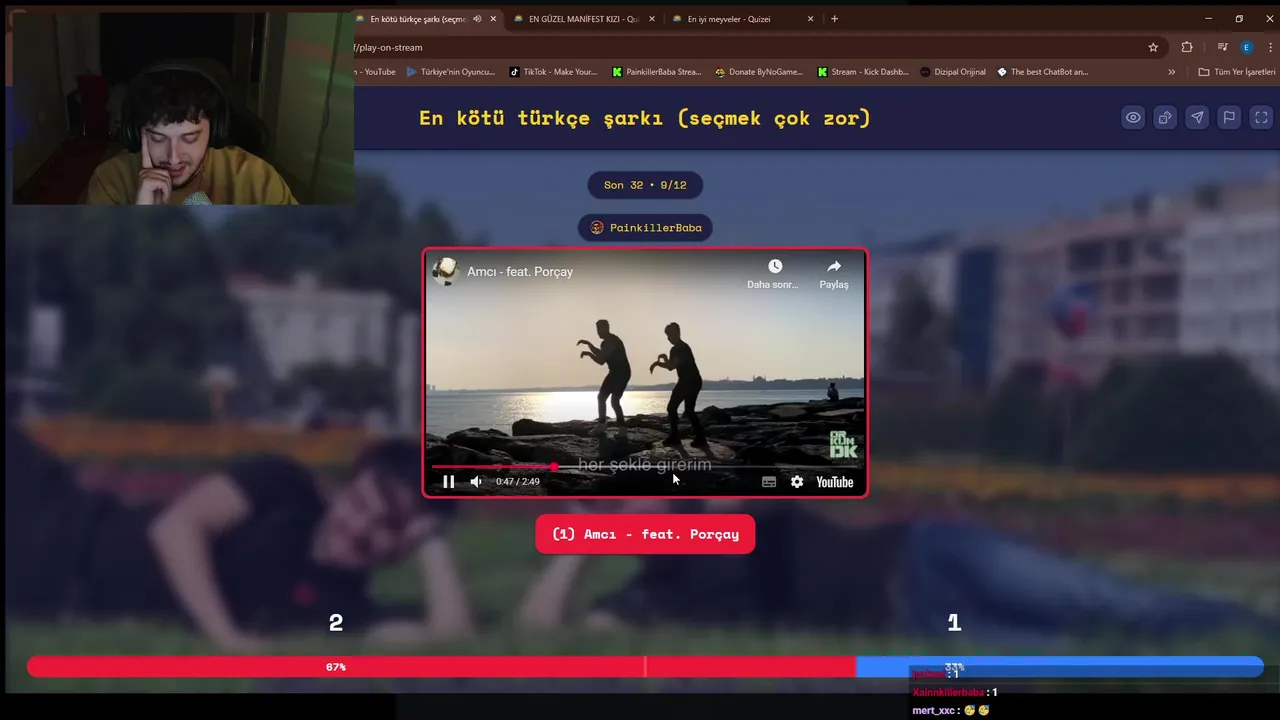
Task: Click the flag report icon
Action: pos(1229,118)
